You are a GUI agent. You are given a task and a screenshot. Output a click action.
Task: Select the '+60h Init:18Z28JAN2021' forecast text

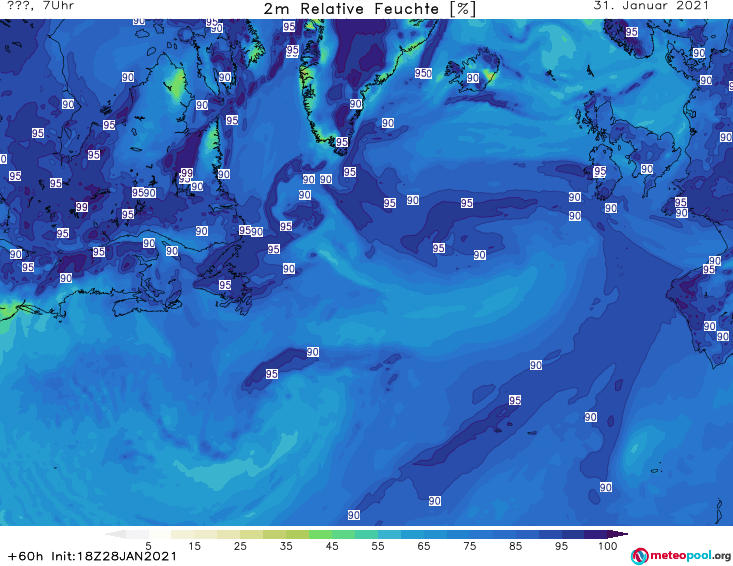92,556
